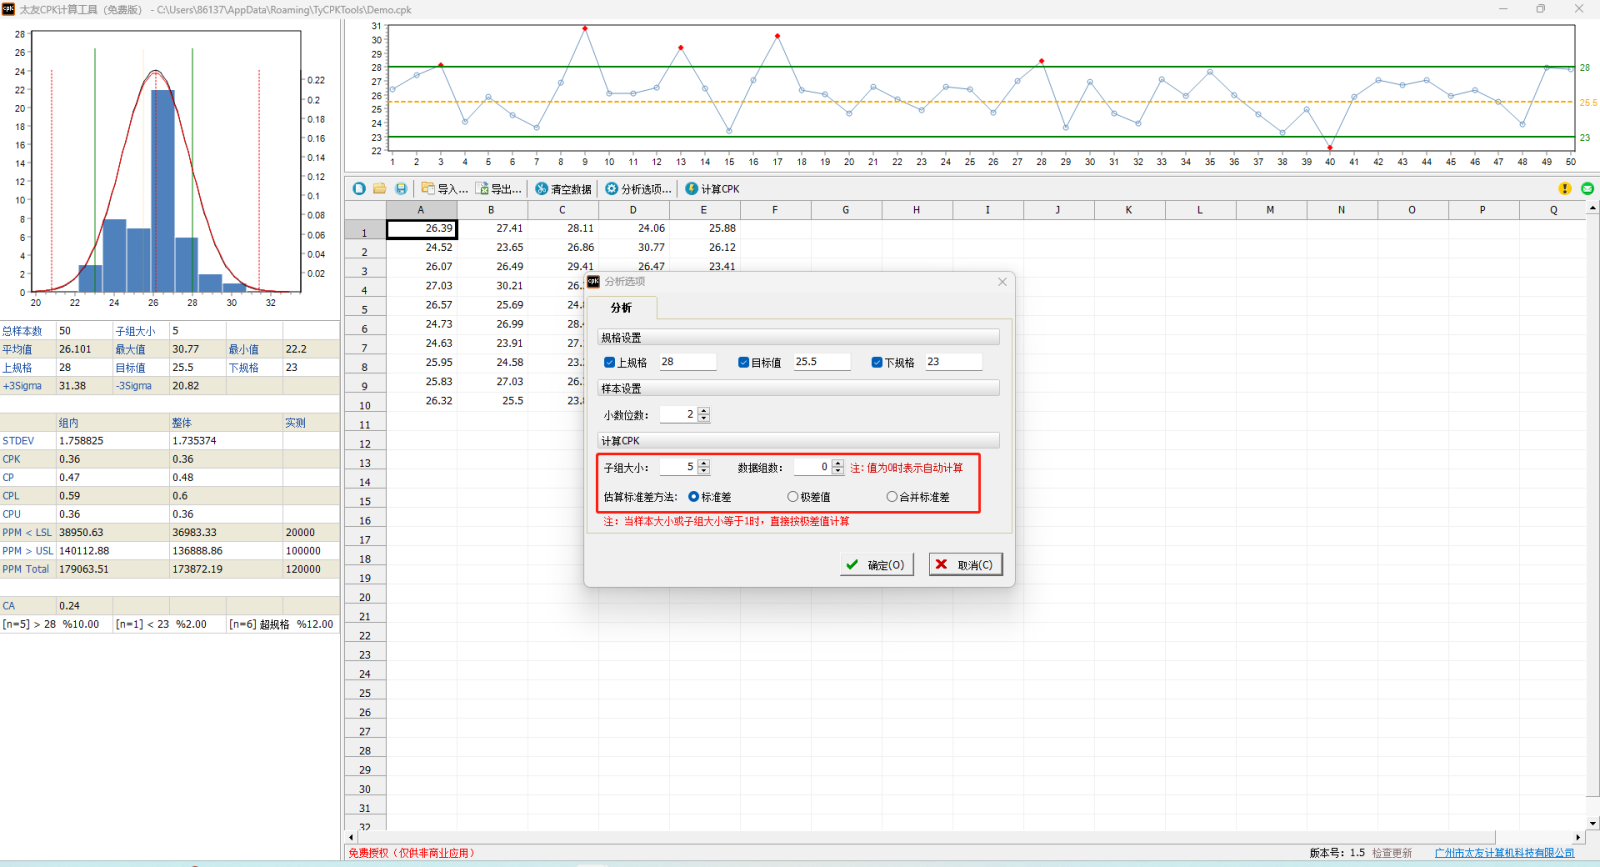Confirm with the 确定(O) button
Viewport: 1600px width, 867px height.
[877, 565]
